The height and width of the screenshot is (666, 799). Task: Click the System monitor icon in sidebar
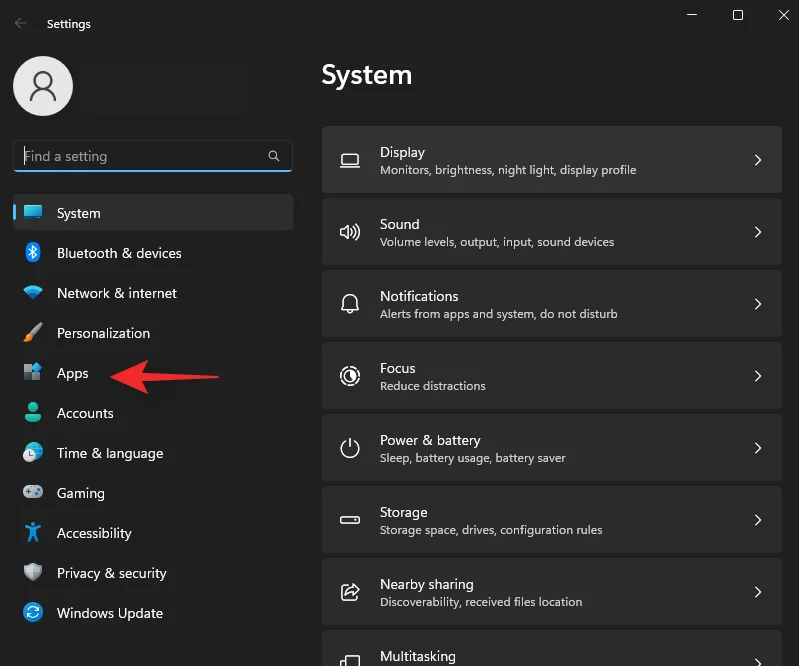click(x=33, y=212)
